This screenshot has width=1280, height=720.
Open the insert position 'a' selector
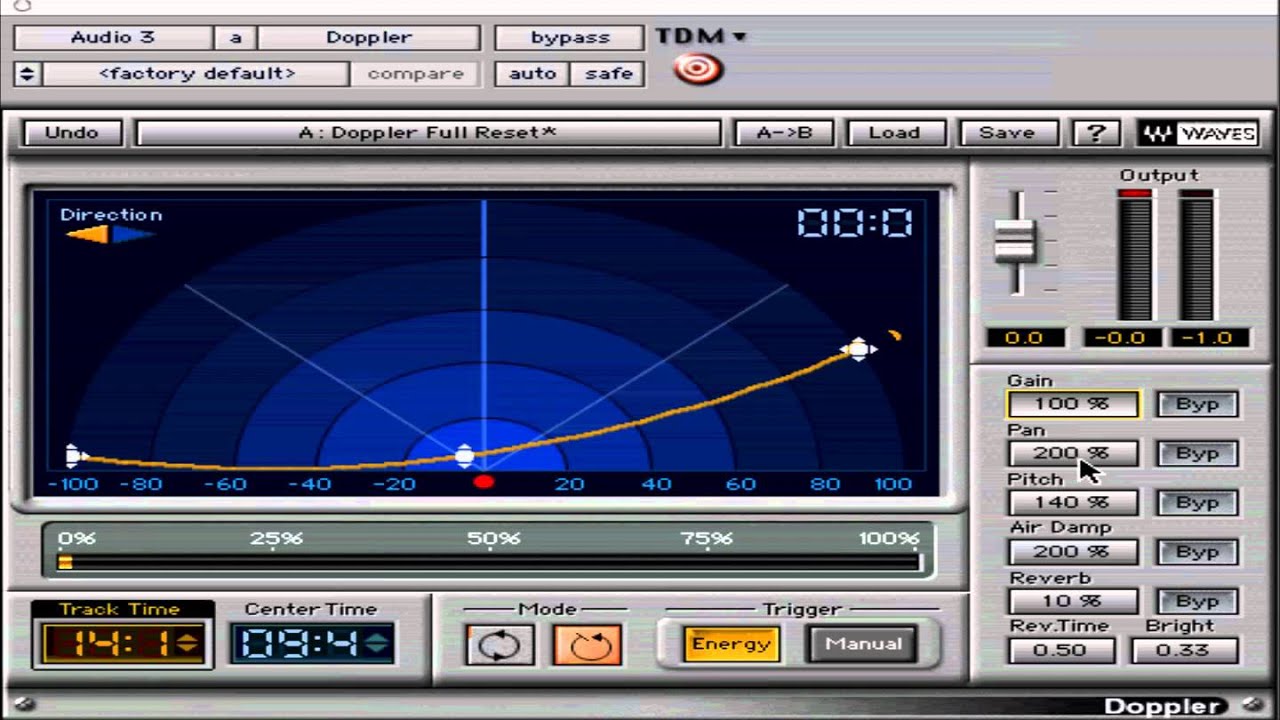point(236,38)
